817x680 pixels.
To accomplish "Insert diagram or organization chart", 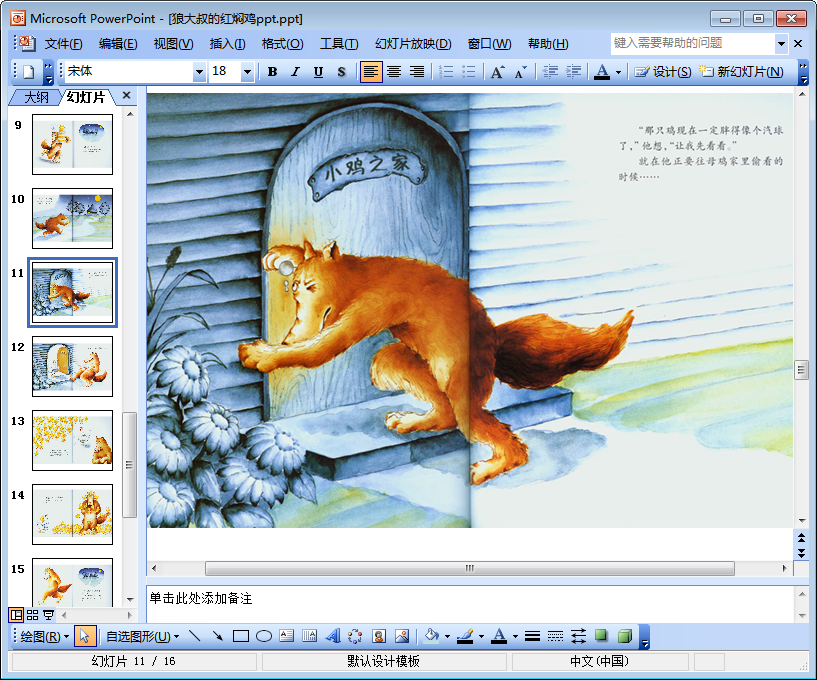I will (355, 636).
